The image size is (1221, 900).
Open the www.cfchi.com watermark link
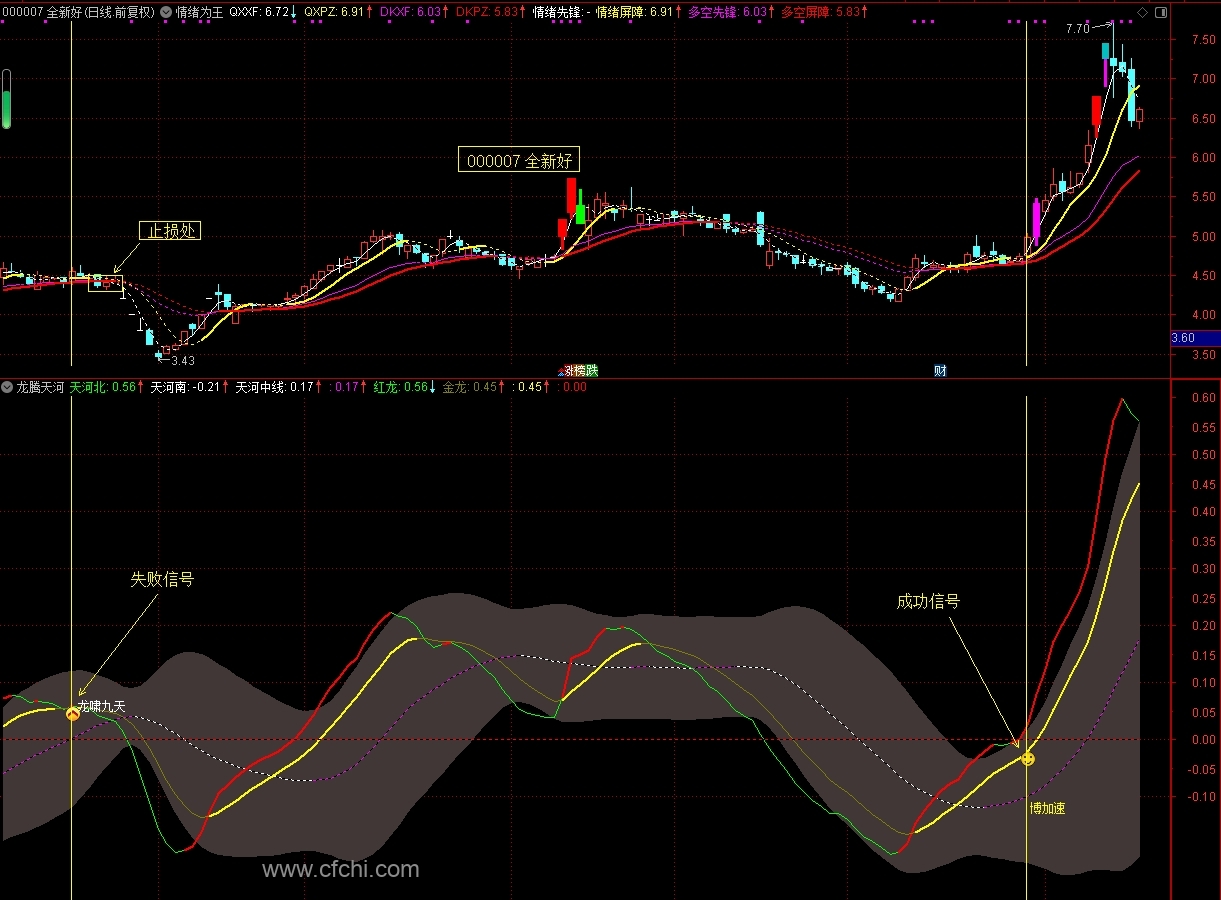coord(341,870)
